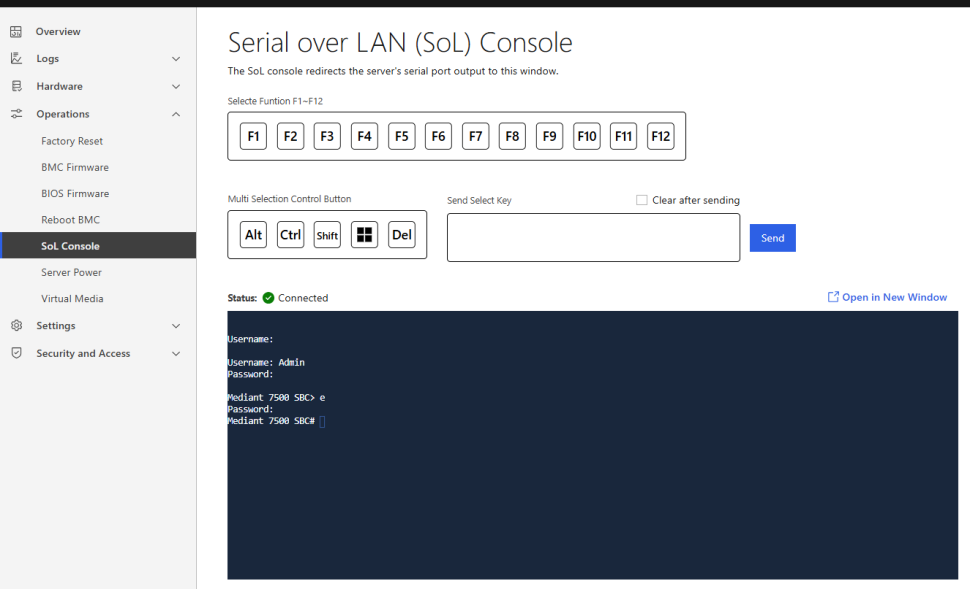Click the Settings label in sidebar
Viewport: 970px width, 589px height.
click(x=56, y=325)
